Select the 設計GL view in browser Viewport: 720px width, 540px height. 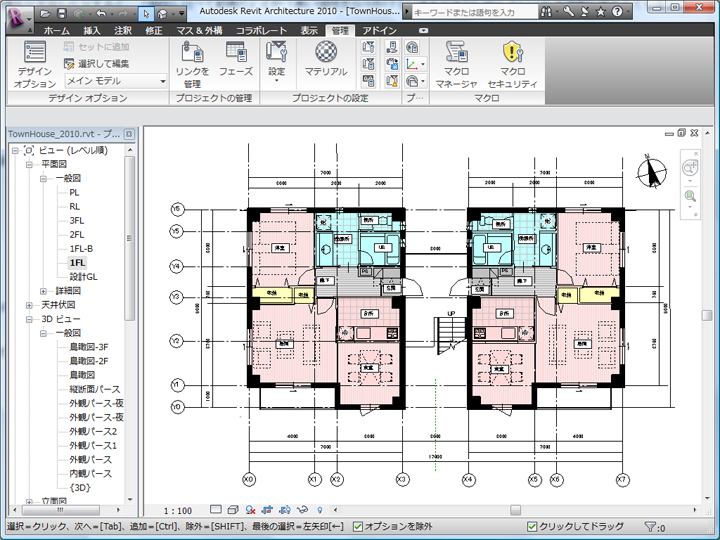tap(83, 277)
